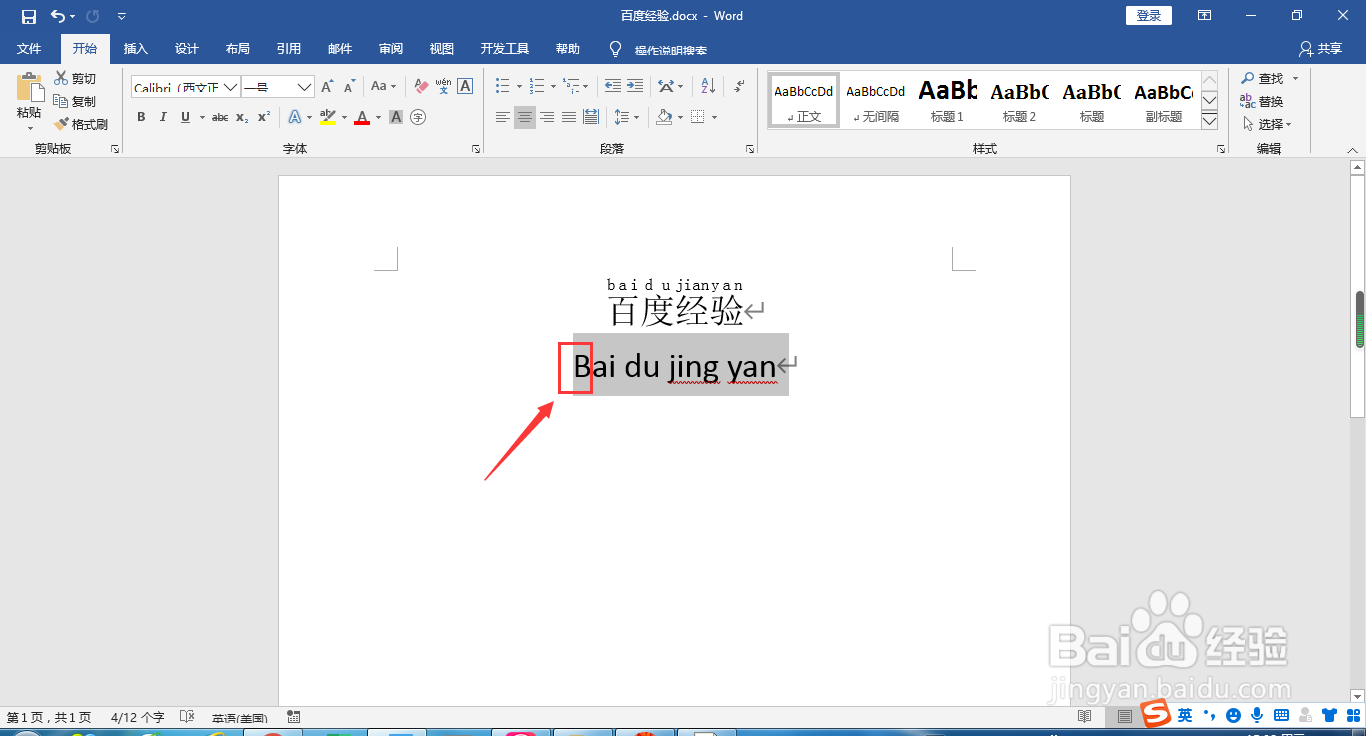This screenshot has height=736, width=1366.
Task: Increase paragraph indent
Action: point(635,86)
